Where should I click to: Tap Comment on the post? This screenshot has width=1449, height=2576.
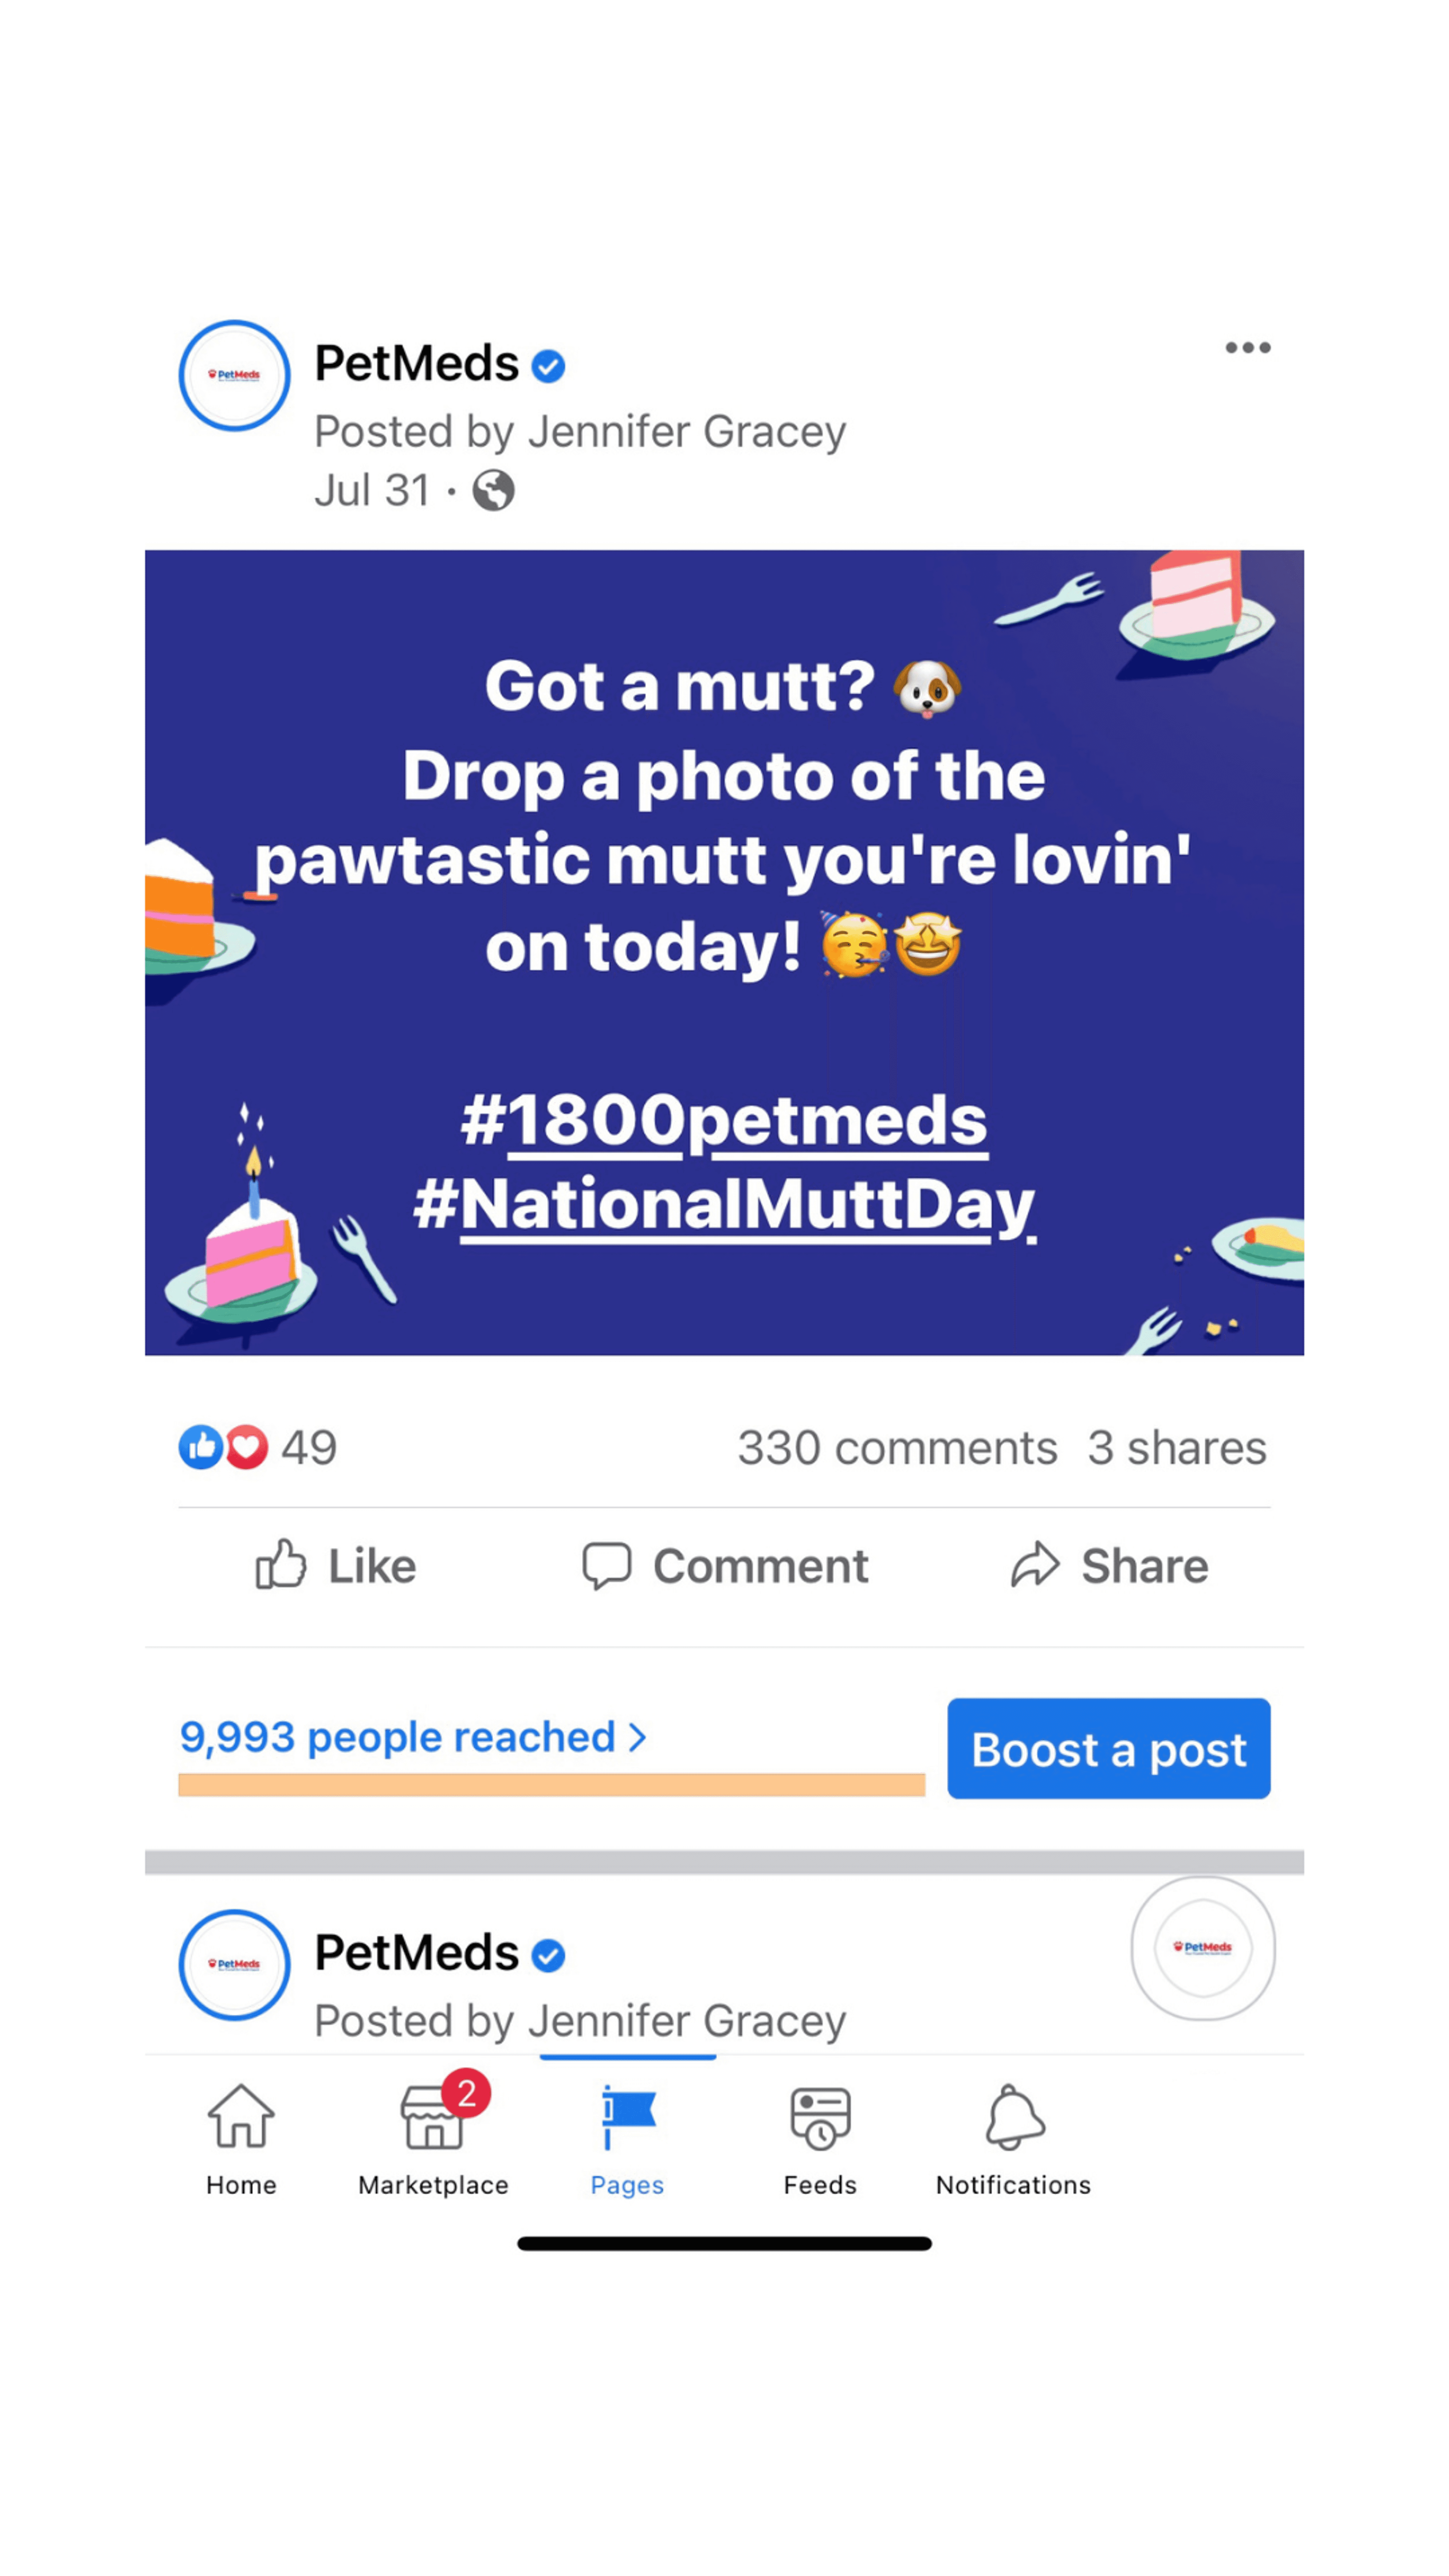point(725,1565)
